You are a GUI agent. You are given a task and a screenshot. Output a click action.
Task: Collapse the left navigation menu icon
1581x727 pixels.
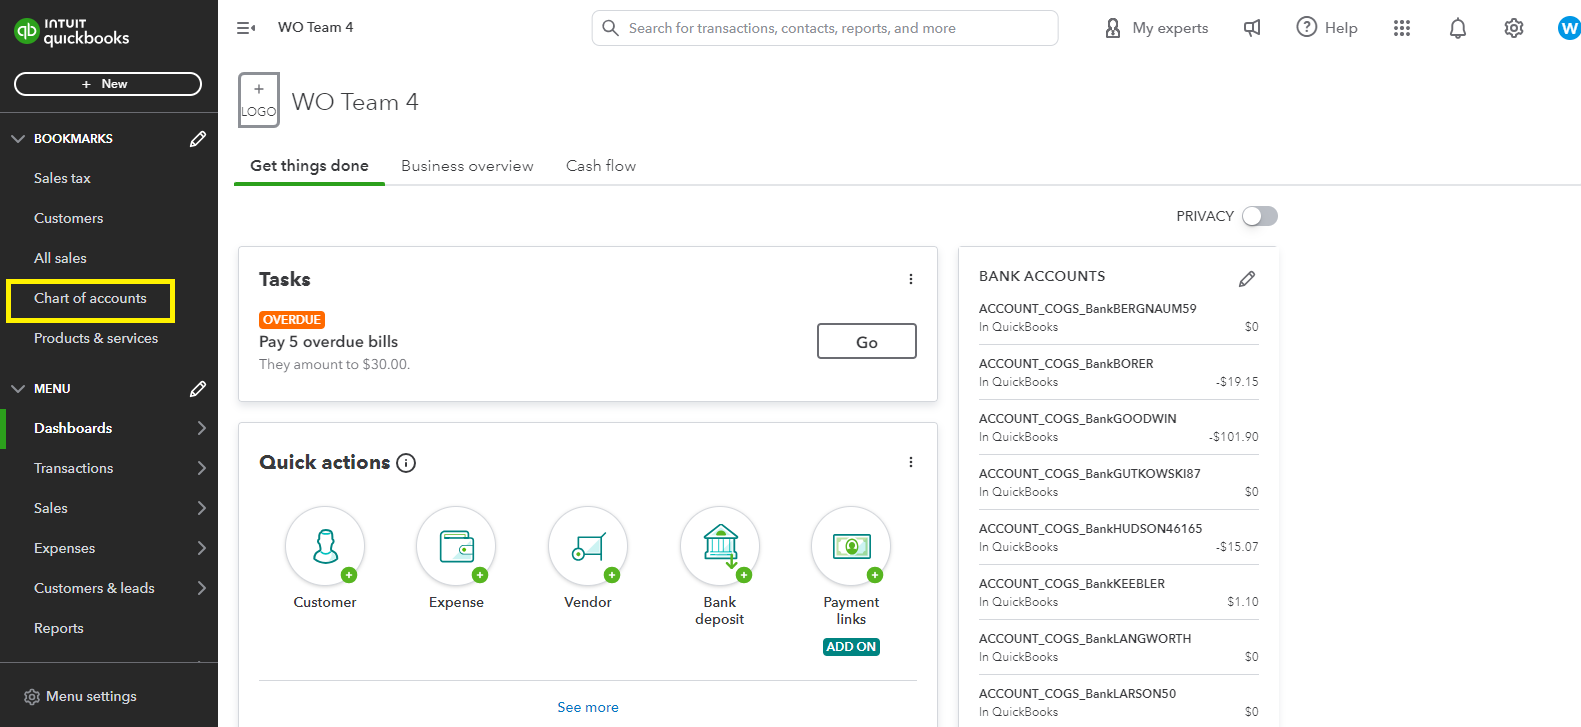(x=246, y=28)
